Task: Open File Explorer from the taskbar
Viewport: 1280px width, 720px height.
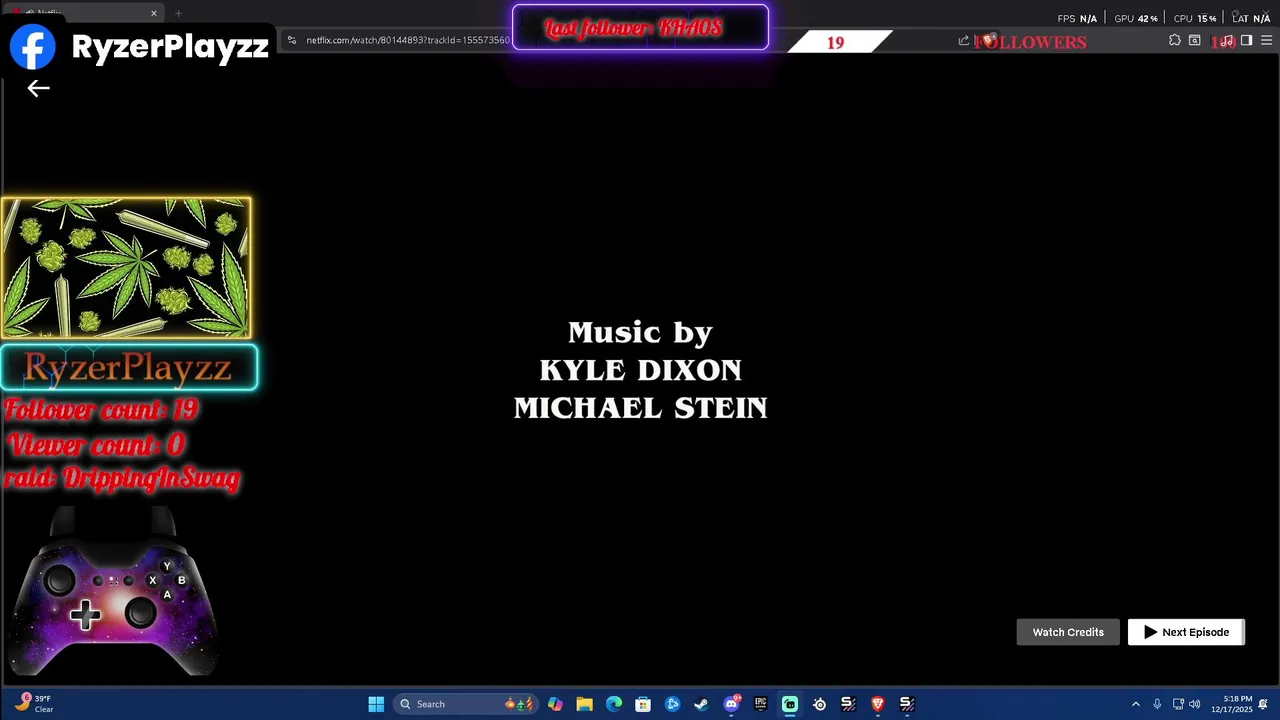Action: tap(585, 704)
